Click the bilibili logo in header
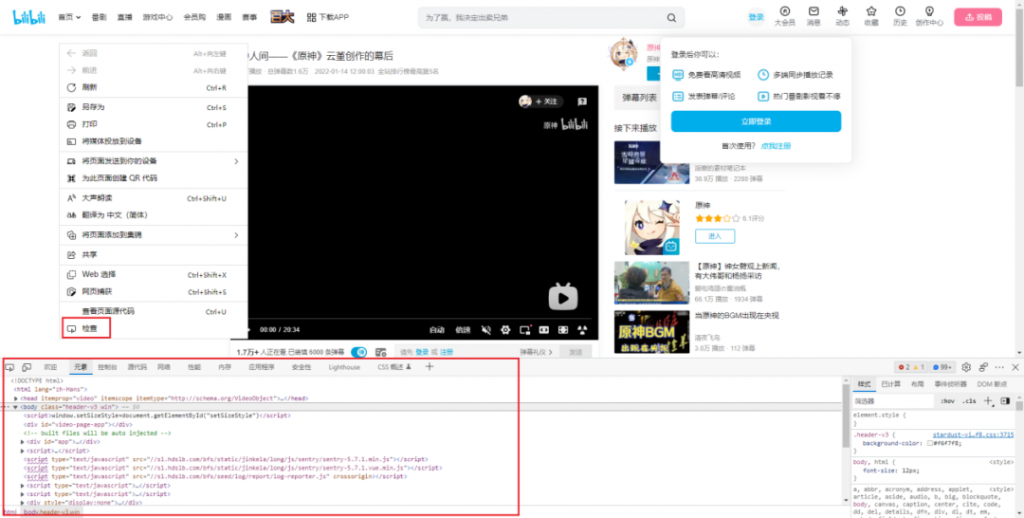The image size is (1024, 518). pos(27,17)
